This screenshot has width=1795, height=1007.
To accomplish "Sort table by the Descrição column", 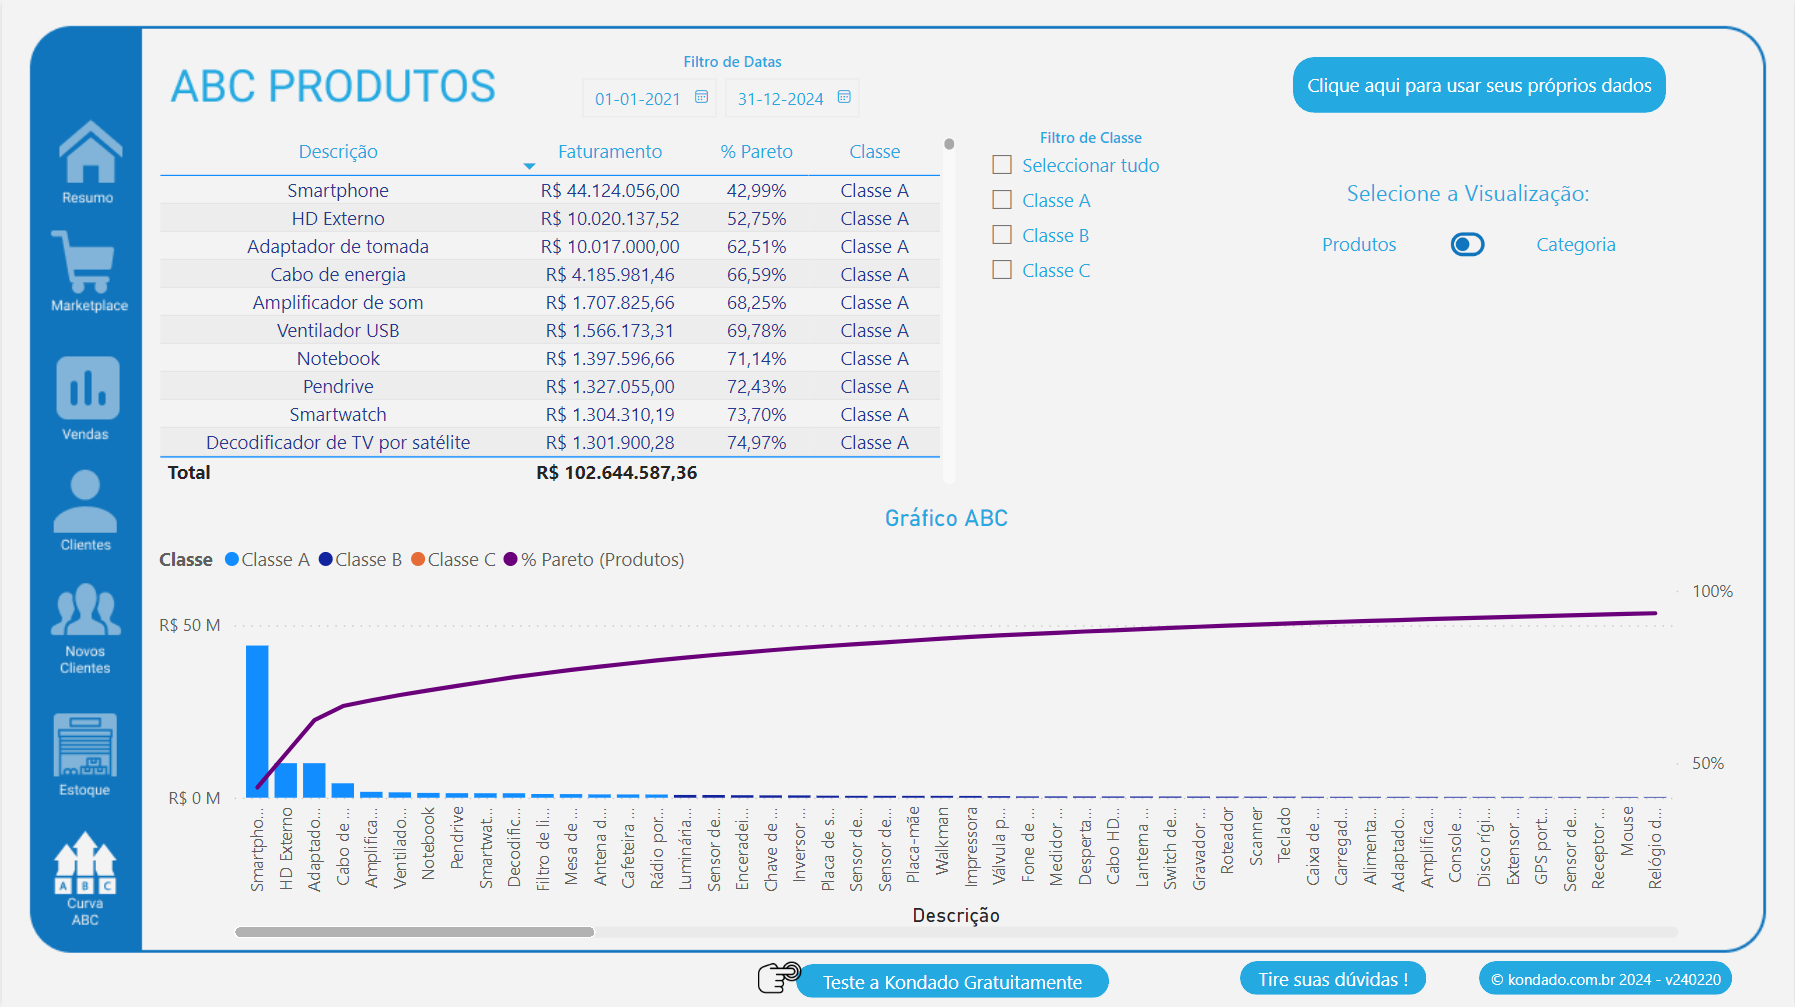I will click(338, 151).
